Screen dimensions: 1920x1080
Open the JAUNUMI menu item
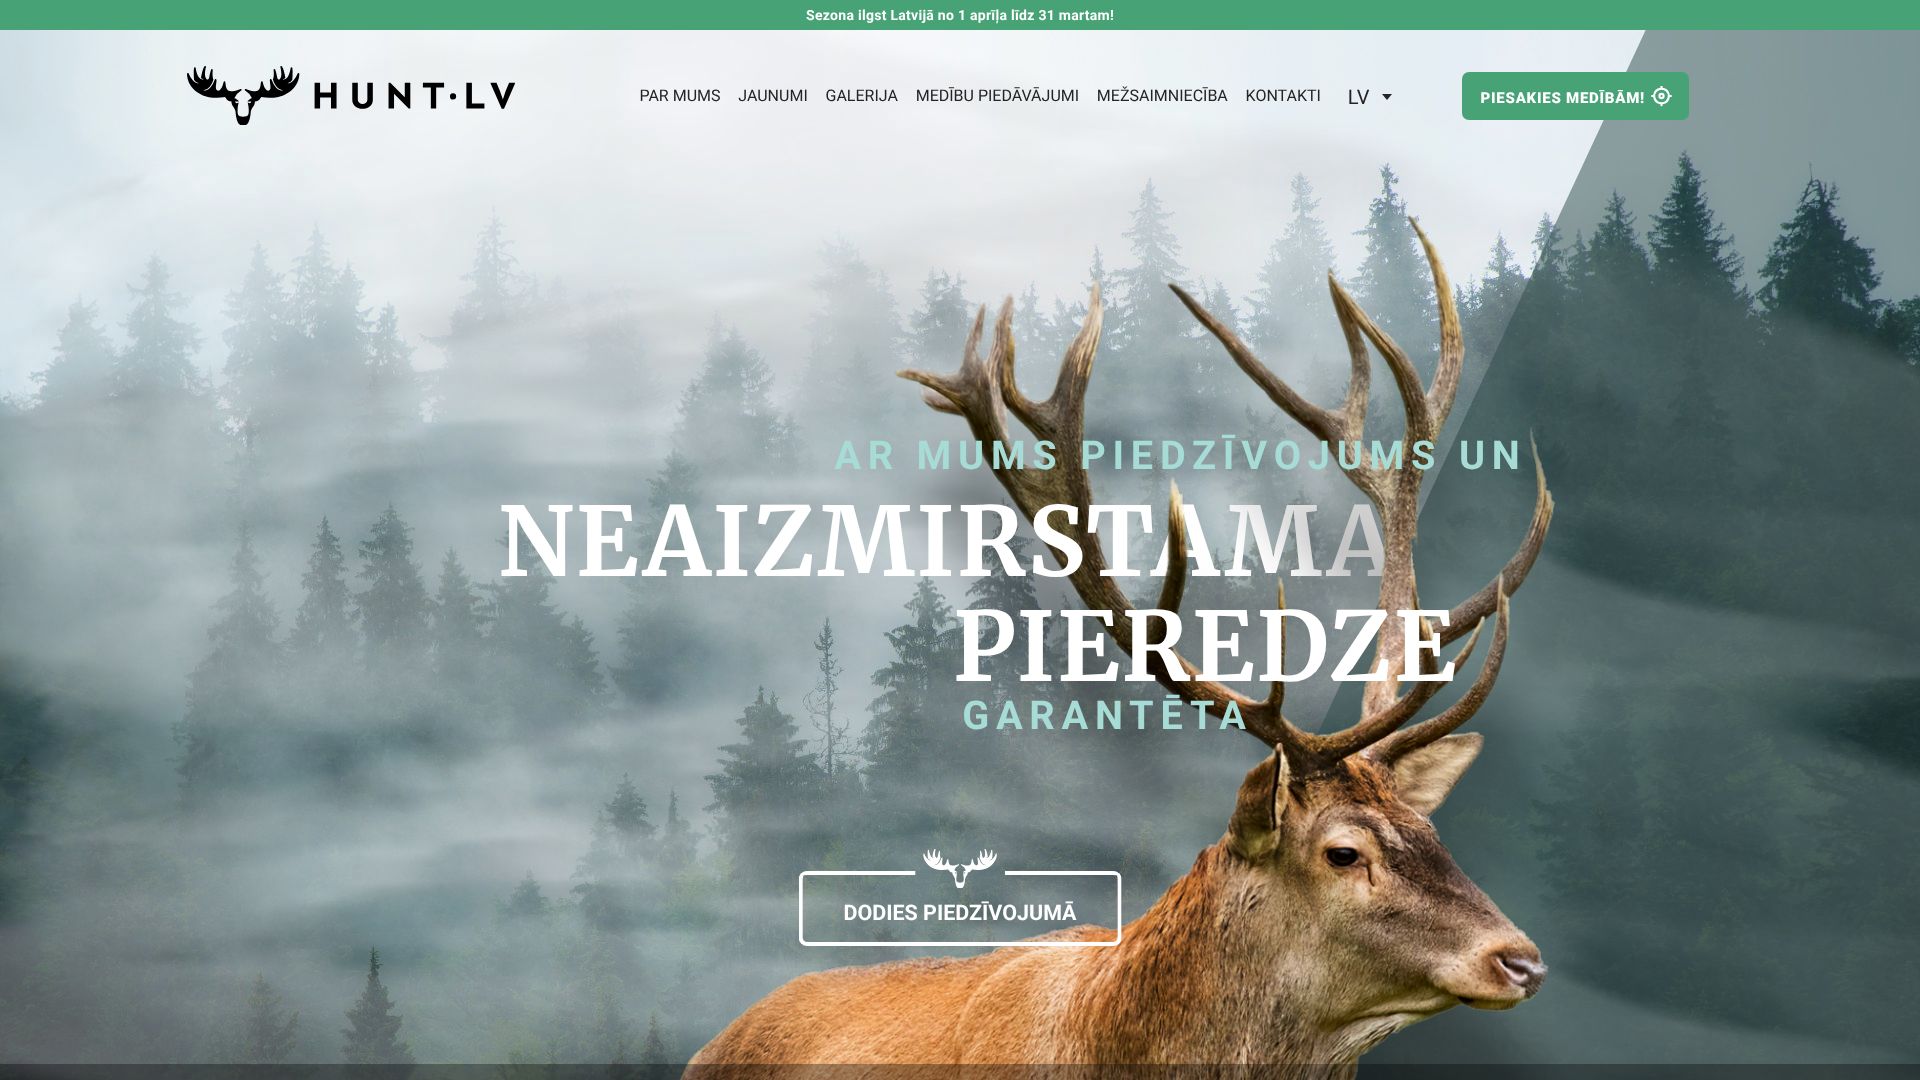click(x=773, y=96)
